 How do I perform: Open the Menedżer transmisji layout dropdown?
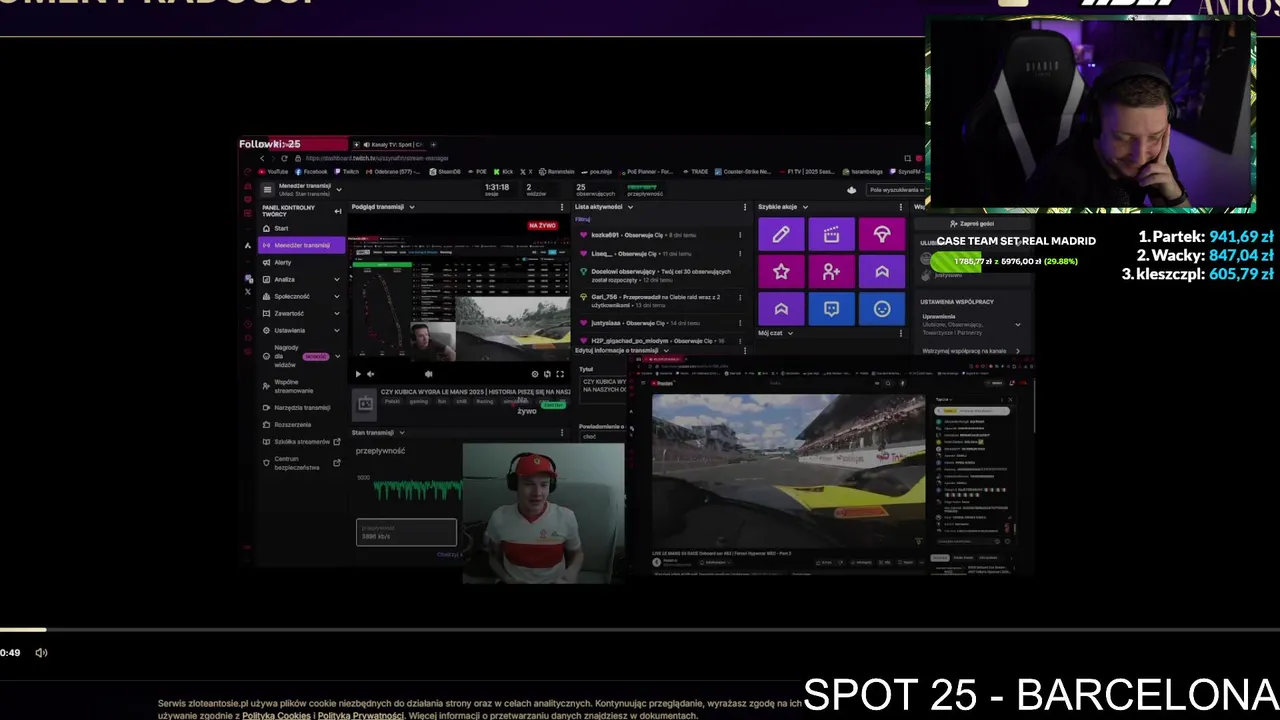click(338, 189)
